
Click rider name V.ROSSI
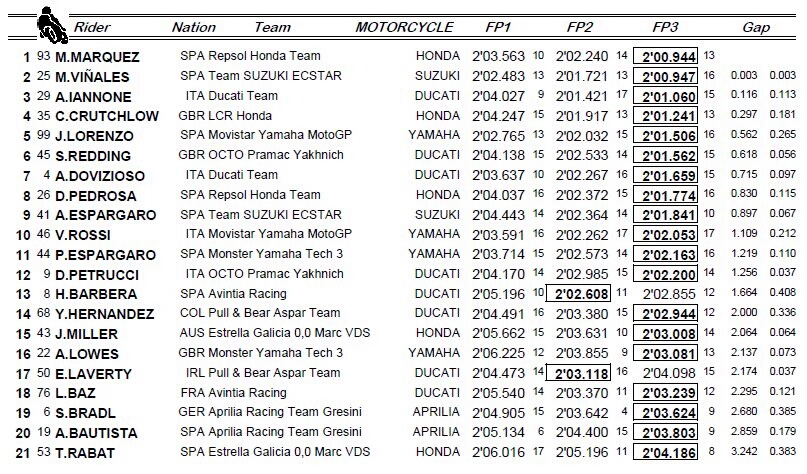pyautogui.click(x=89, y=233)
